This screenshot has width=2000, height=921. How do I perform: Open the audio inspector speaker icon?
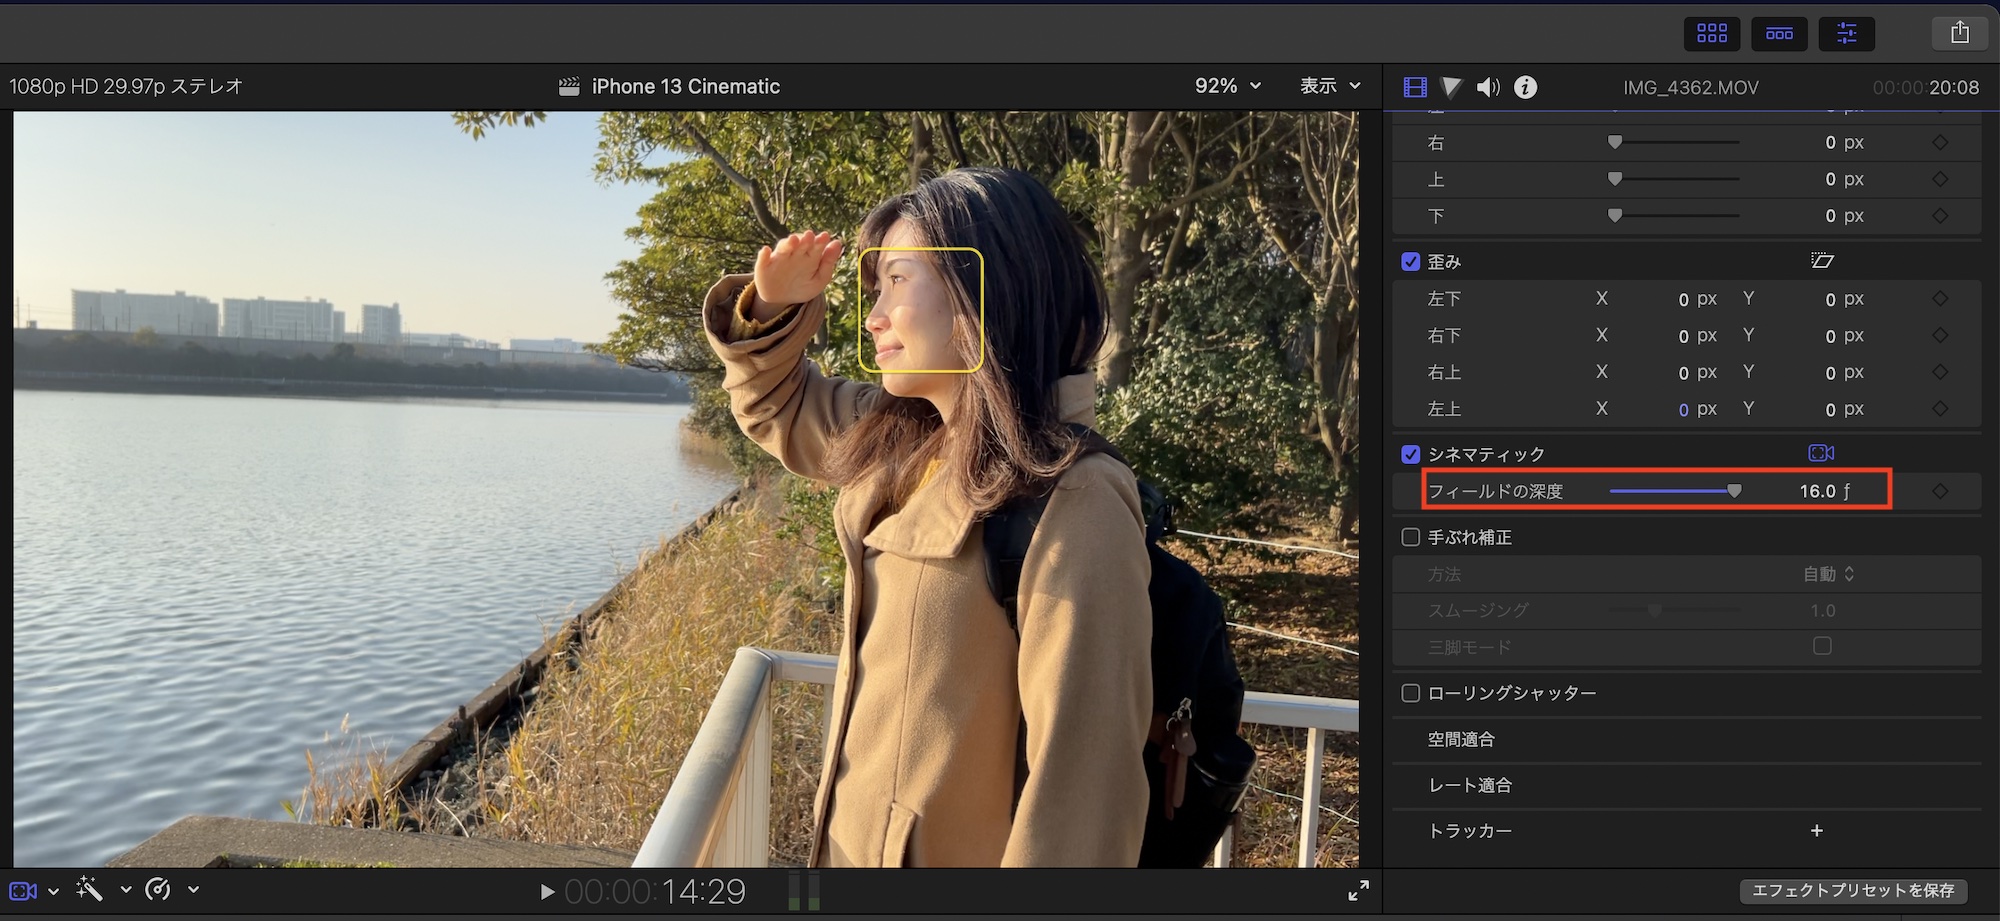[1488, 88]
